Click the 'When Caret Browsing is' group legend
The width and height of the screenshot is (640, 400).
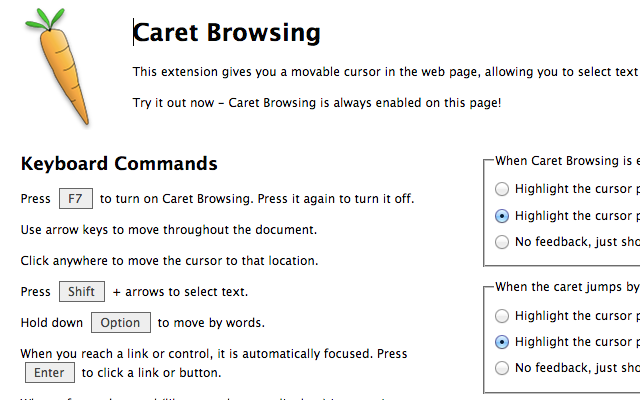click(x=567, y=160)
